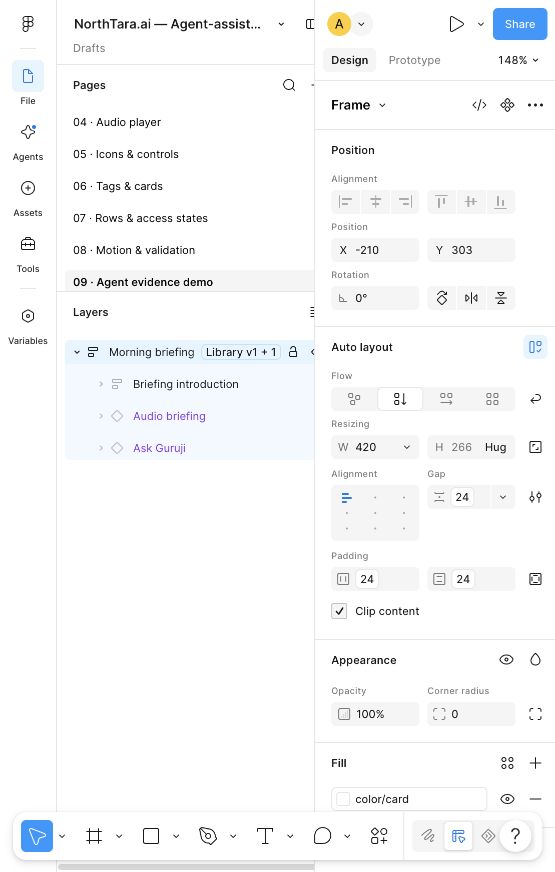Flip horizontal icon

471,298
